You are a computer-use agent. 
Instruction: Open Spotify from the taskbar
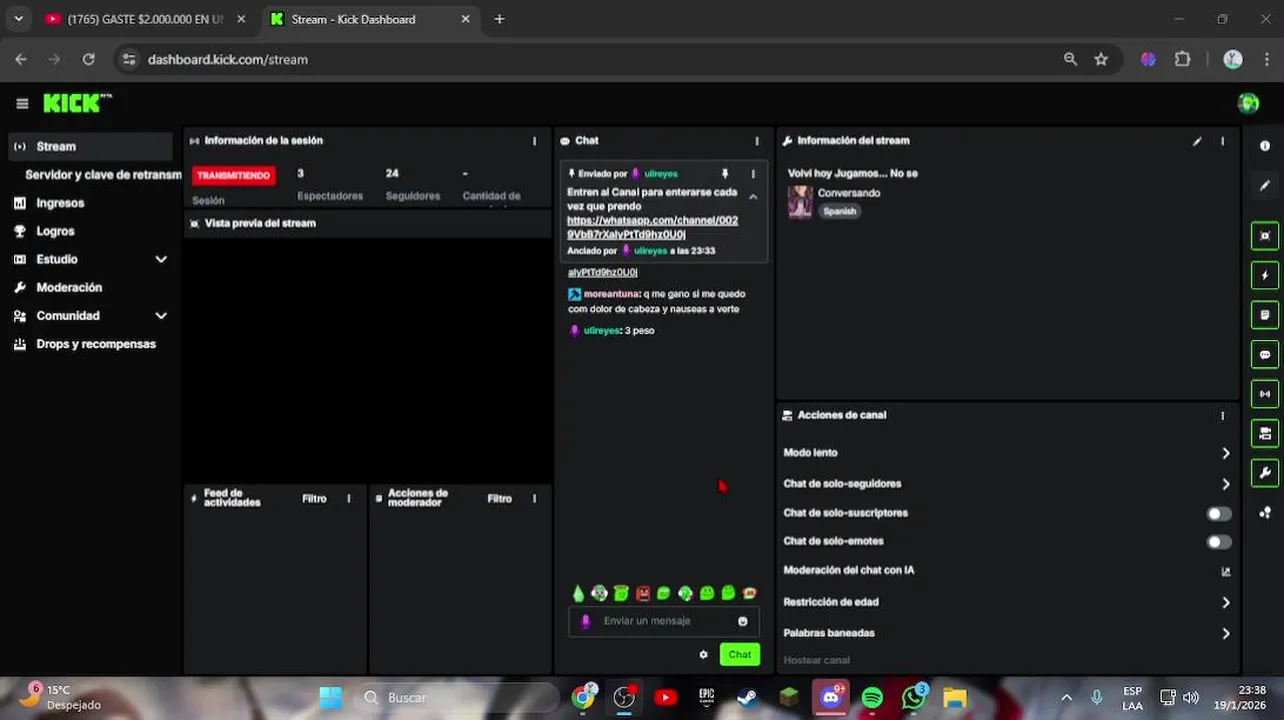[872, 698]
